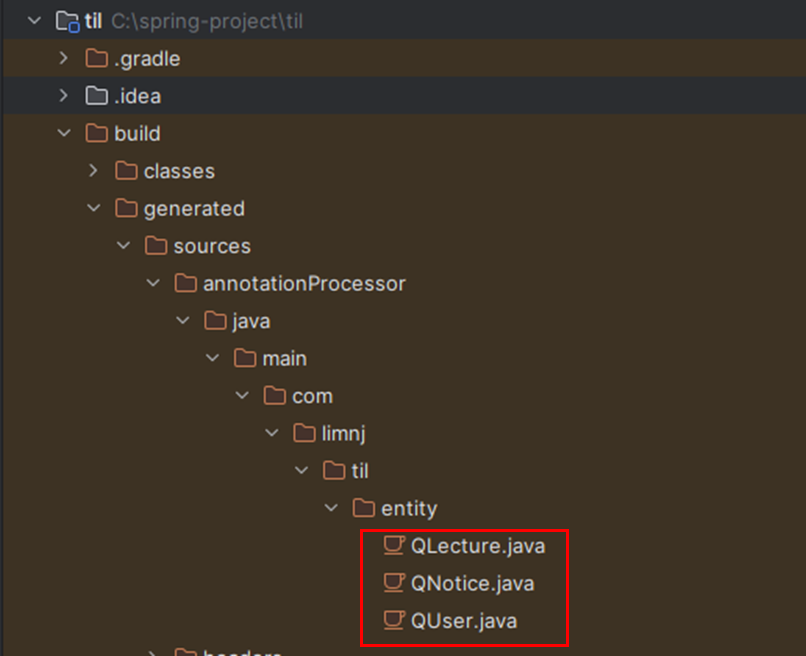Click the java folder icon
This screenshot has width=806, height=656.
point(215,321)
